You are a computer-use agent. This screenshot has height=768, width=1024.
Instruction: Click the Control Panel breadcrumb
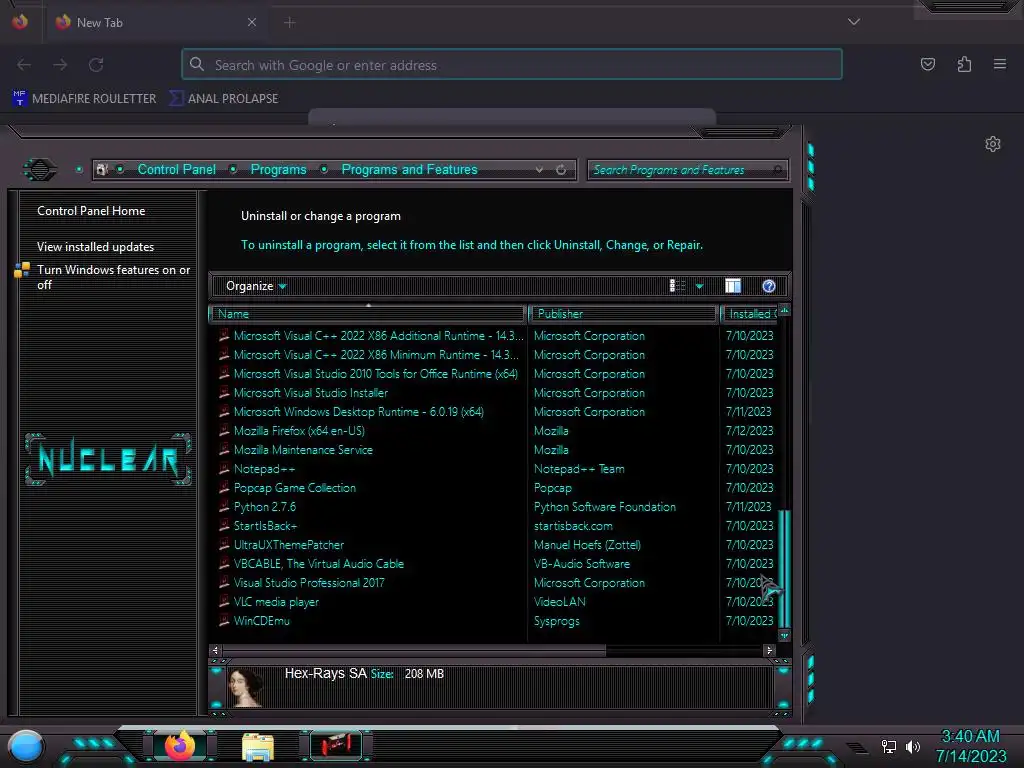tap(176, 170)
